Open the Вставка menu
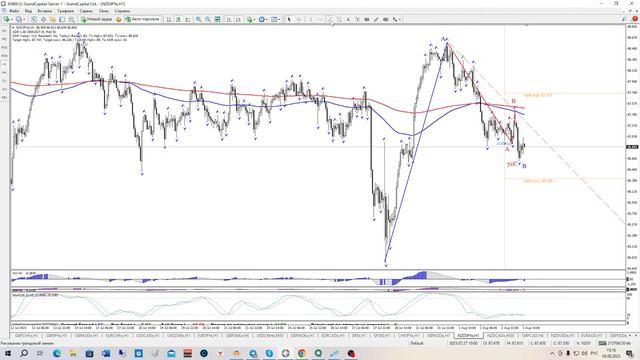Viewport: 640px width, 360px height. coord(44,11)
